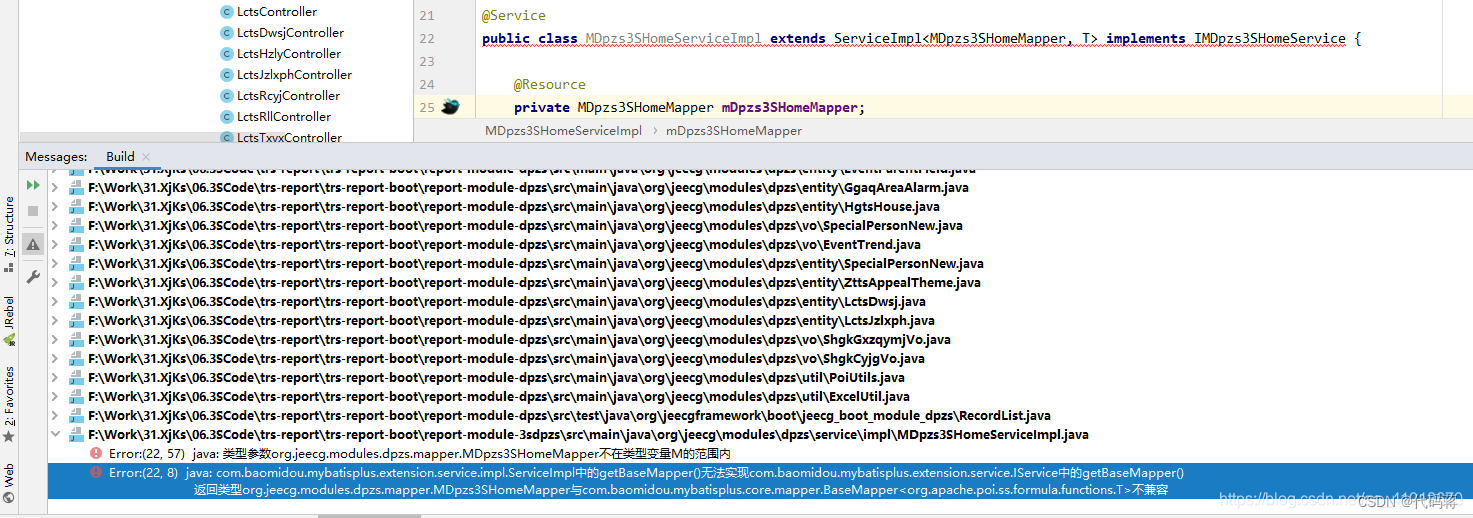The height and width of the screenshot is (518, 1473).
Task: Click ServiceImpl in the extends clause
Action: tap(878, 39)
